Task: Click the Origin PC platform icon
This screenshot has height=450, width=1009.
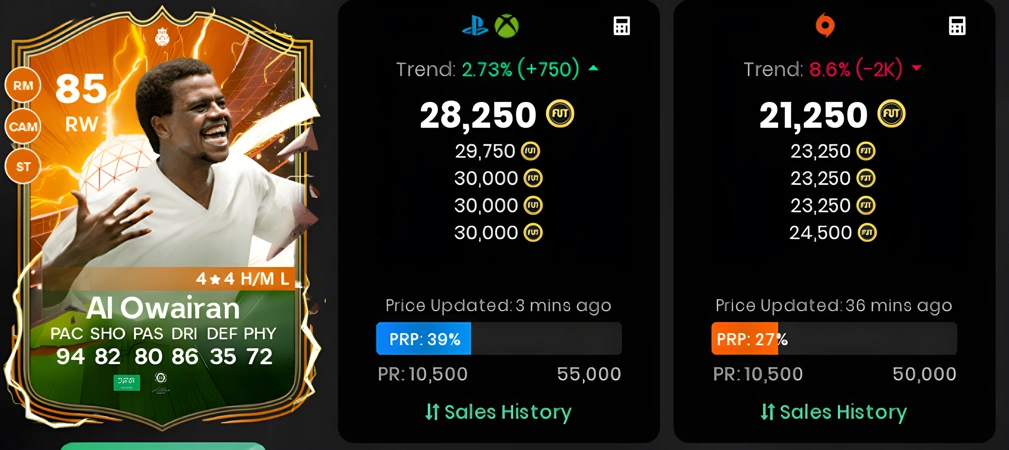Action: [x=823, y=26]
